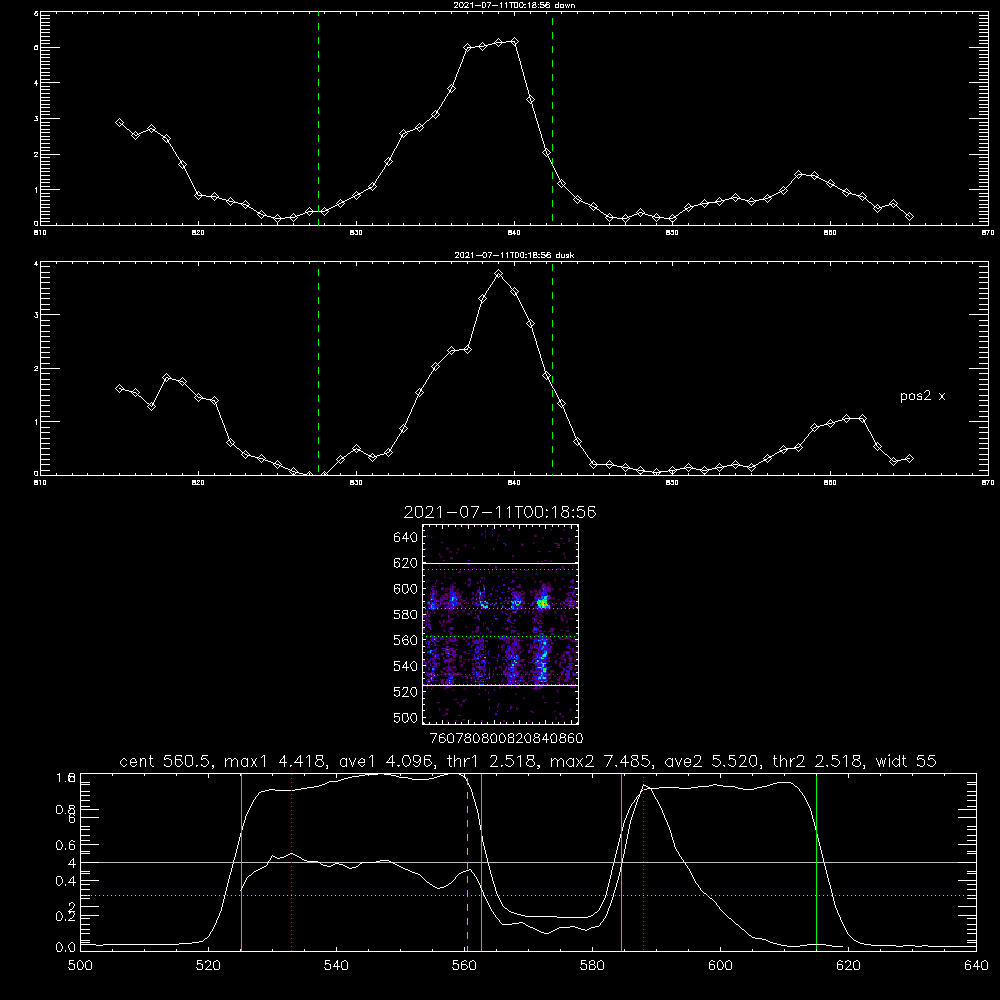The height and width of the screenshot is (1000, 1000).
Task: Click the highest diamond marker in the dusk plot
Action: (499, 274)
